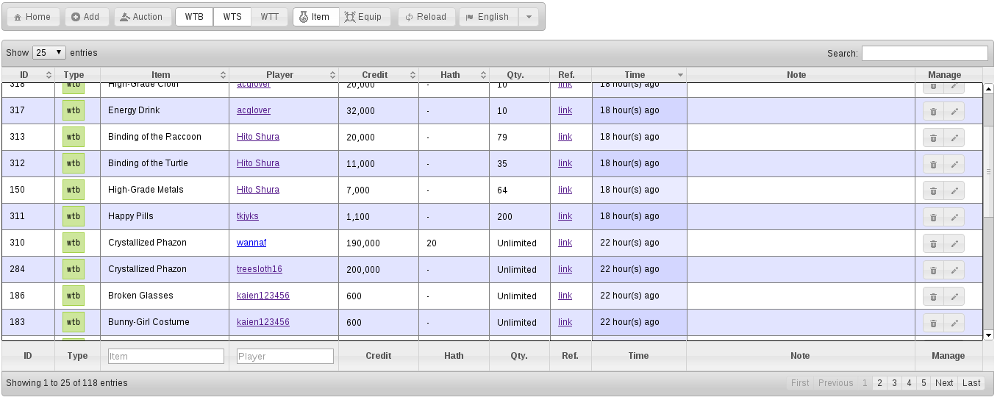Edit the High-Grade Metals entry
This screenshot has width=1000, height=400.
click(x=954, y=191)
